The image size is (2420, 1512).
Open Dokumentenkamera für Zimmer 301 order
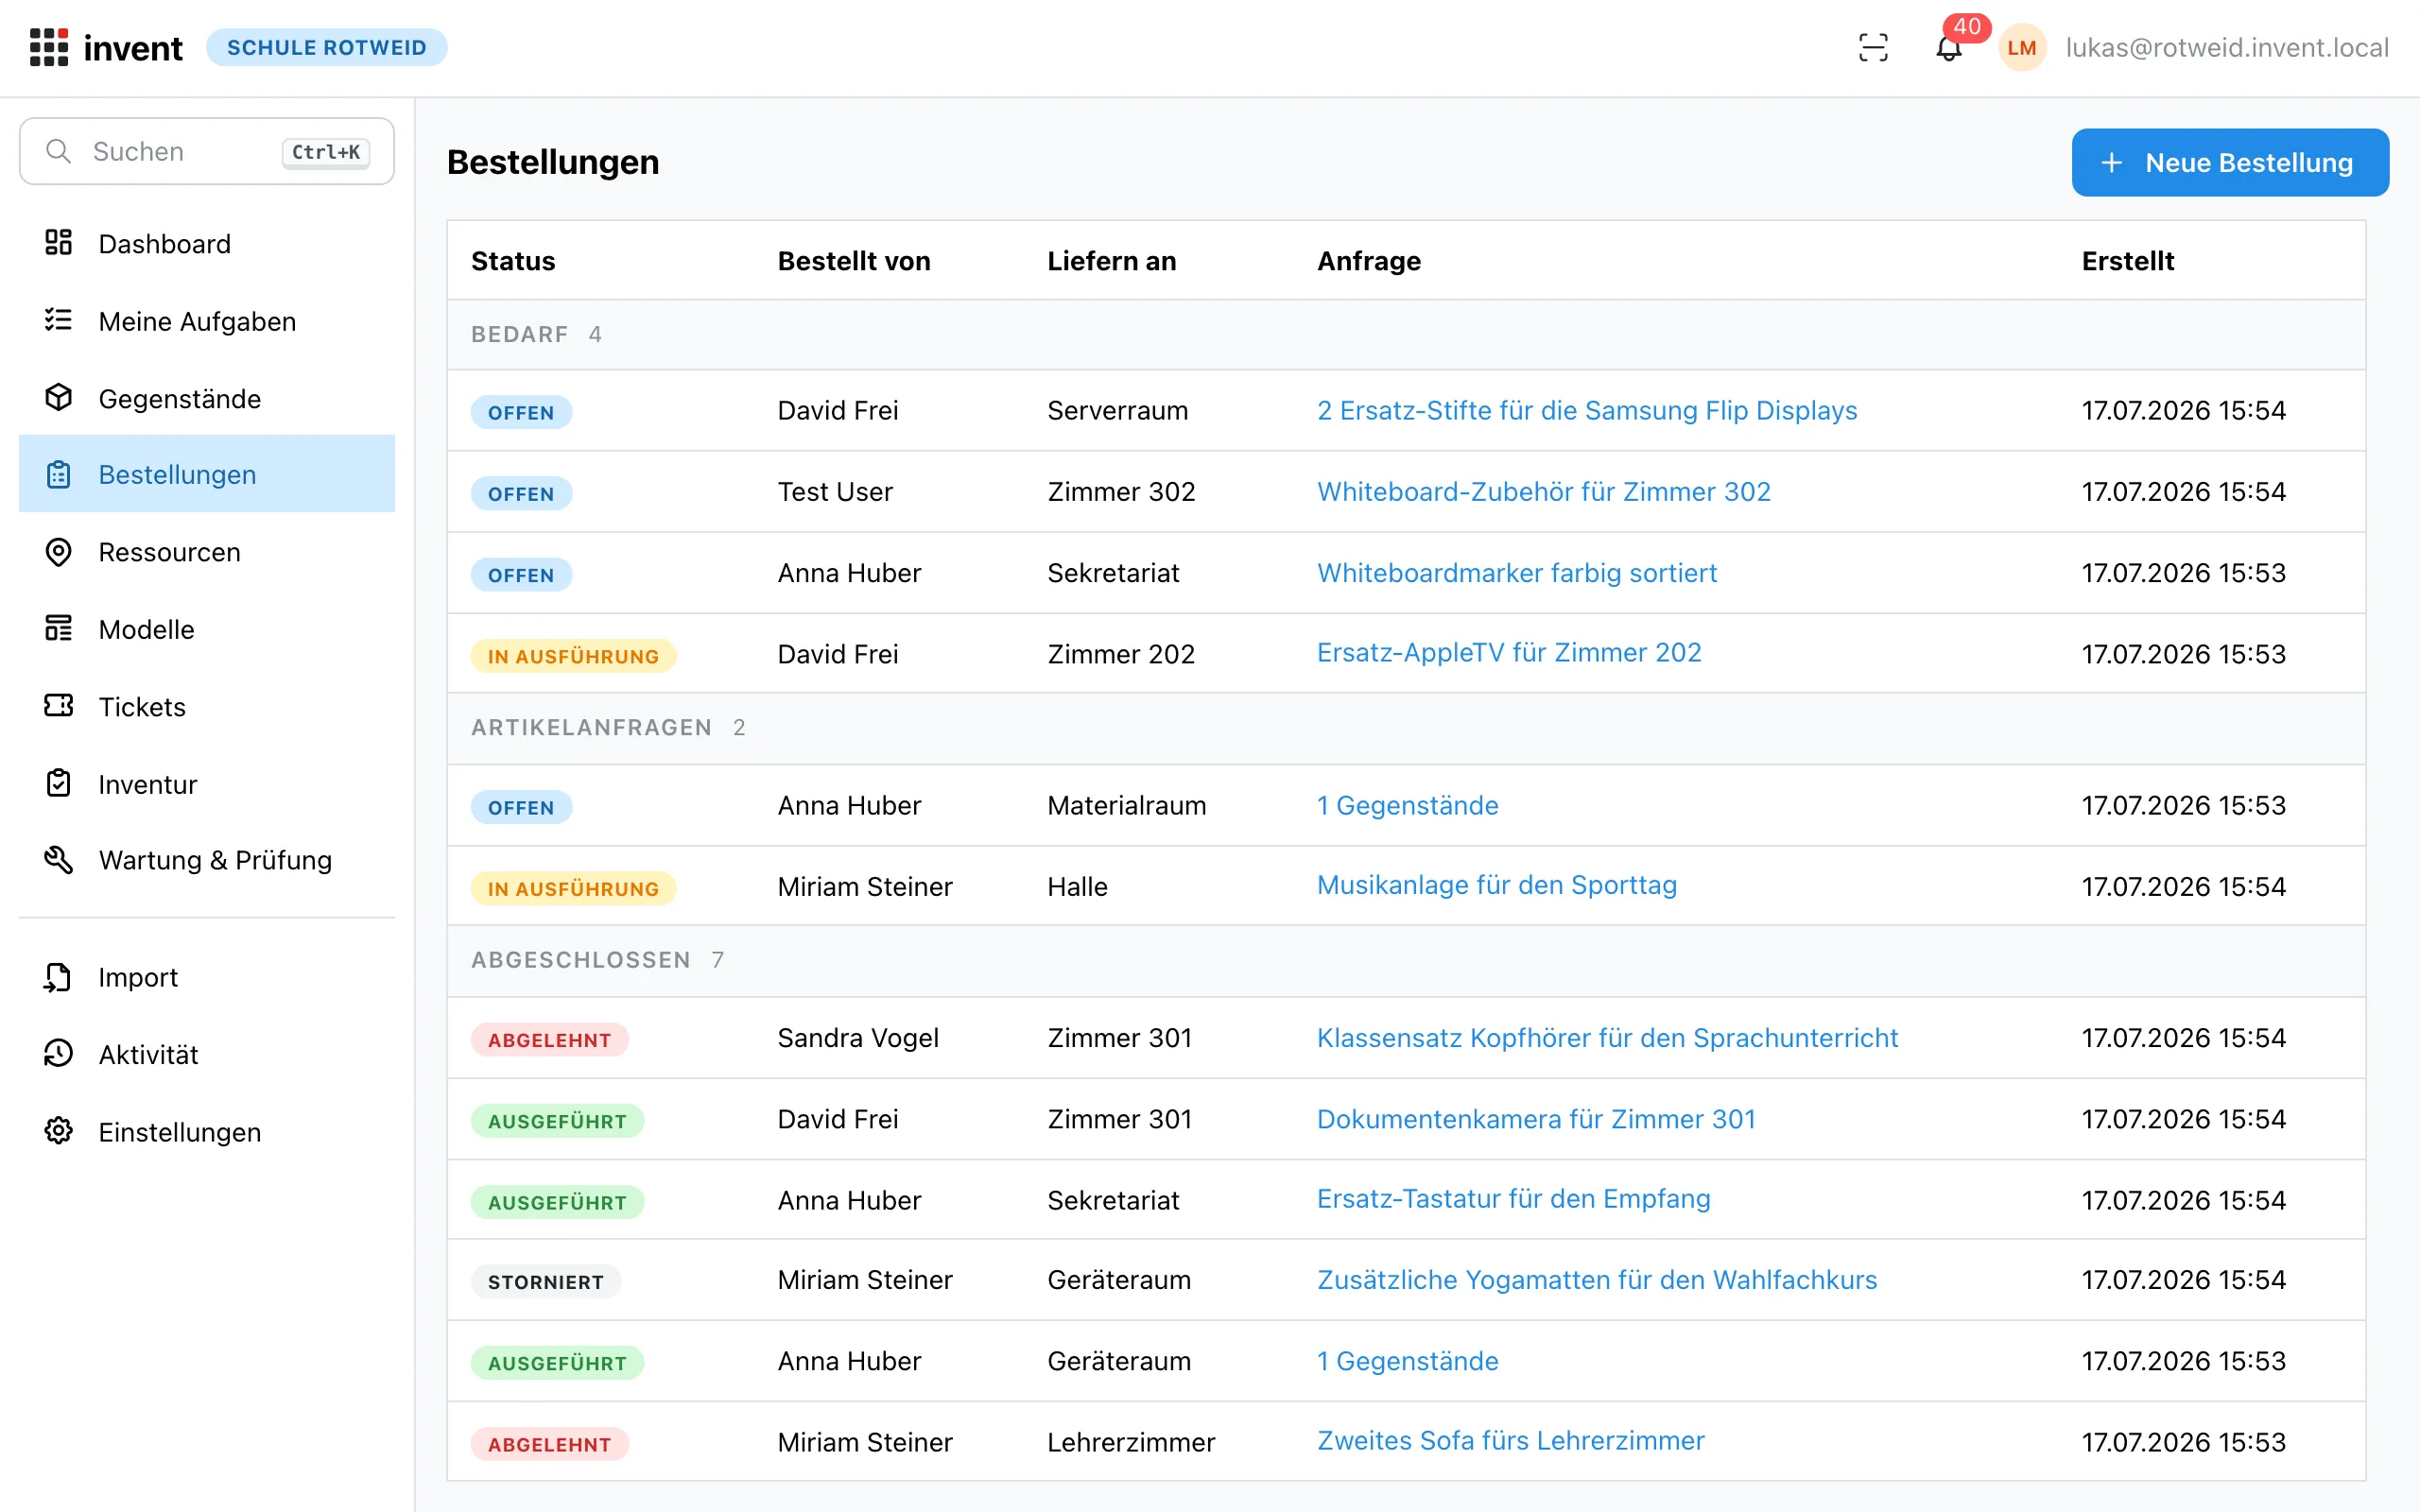click(1536, 1118)
